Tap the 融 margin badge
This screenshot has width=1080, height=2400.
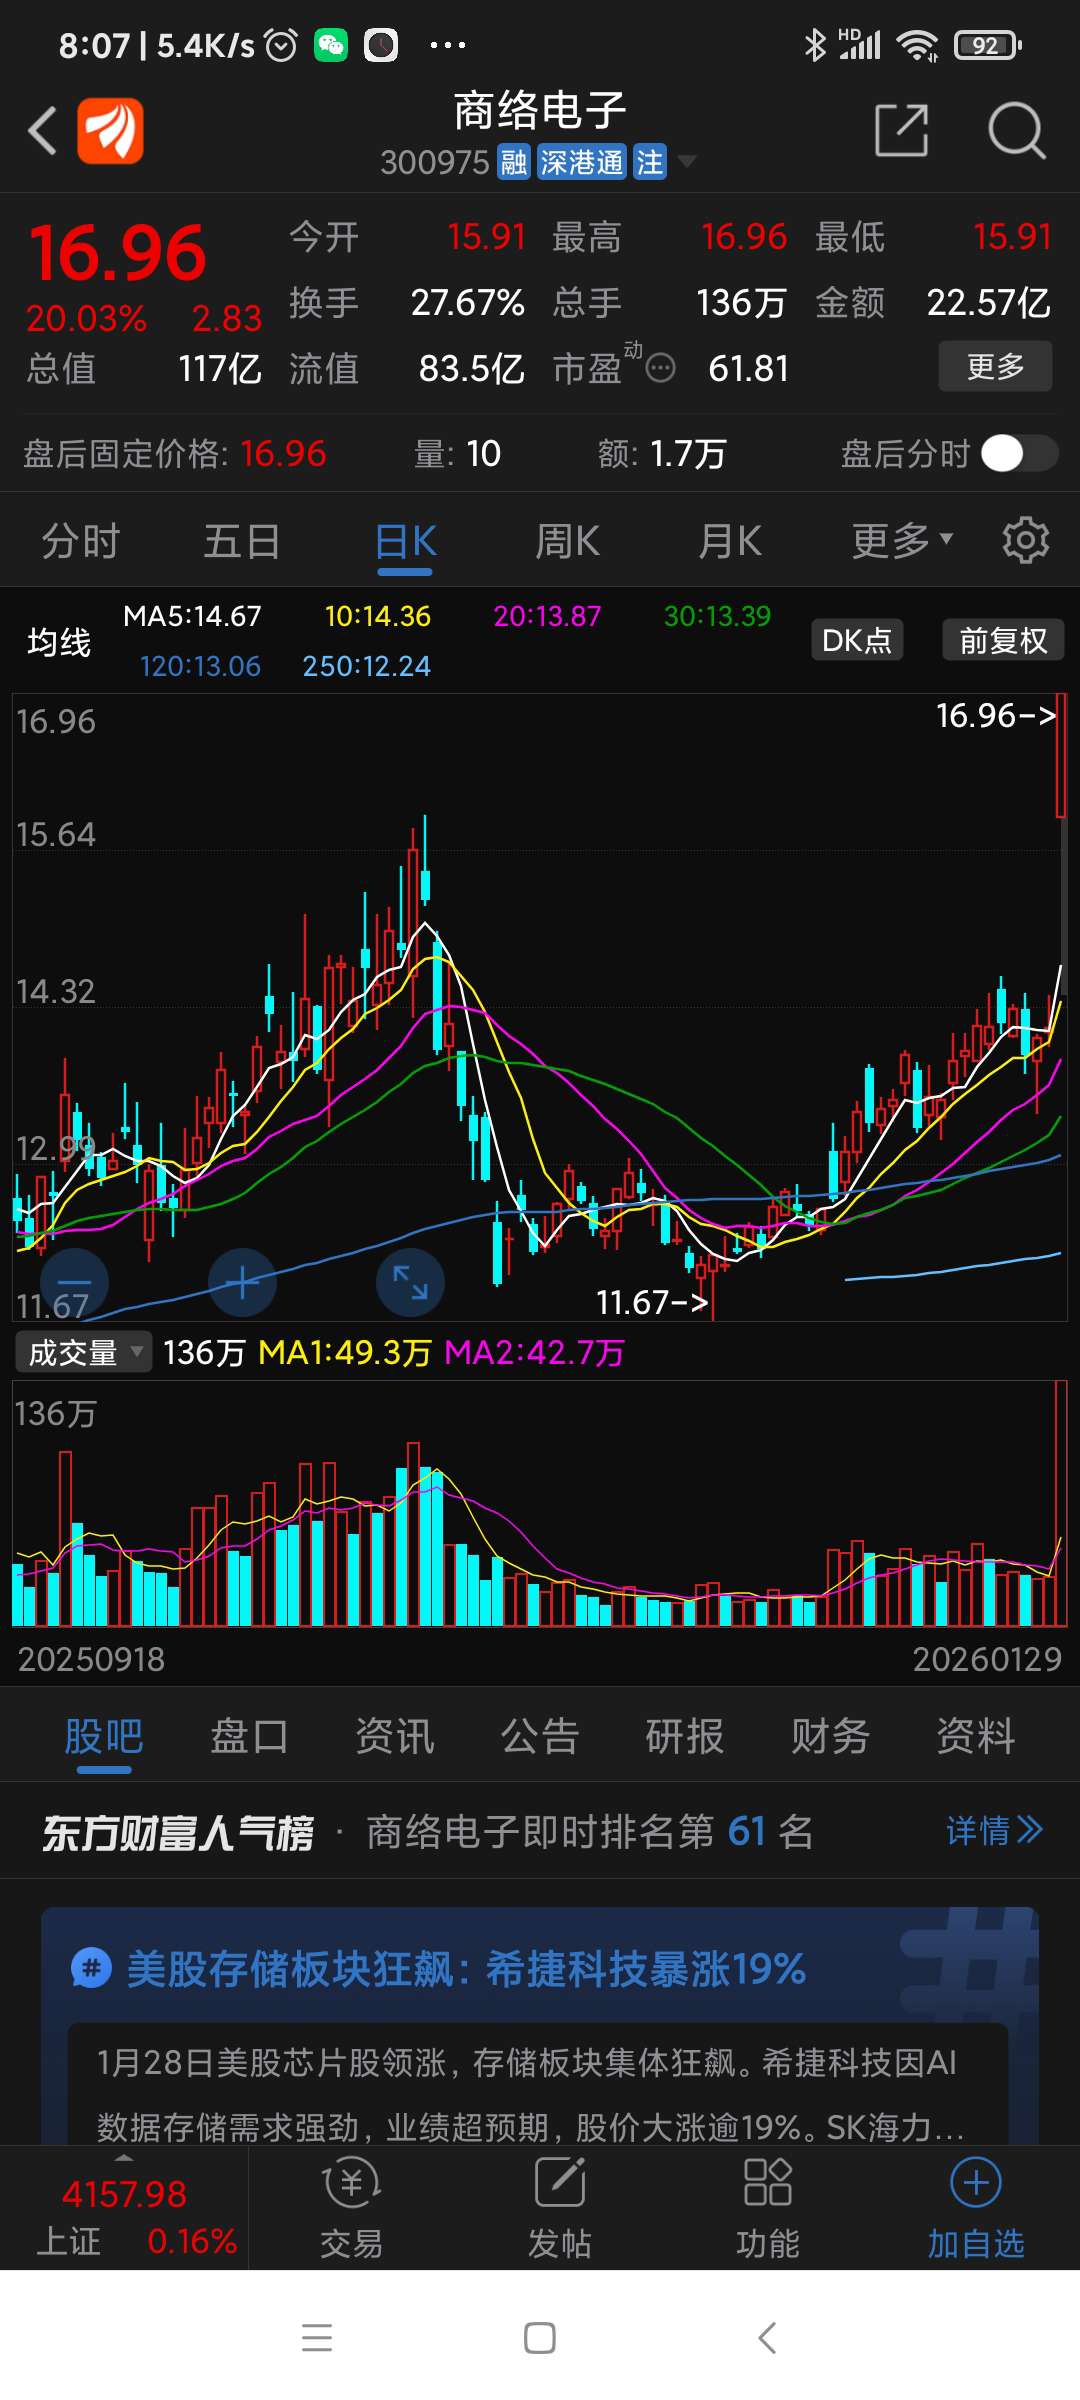click(514, 162)
